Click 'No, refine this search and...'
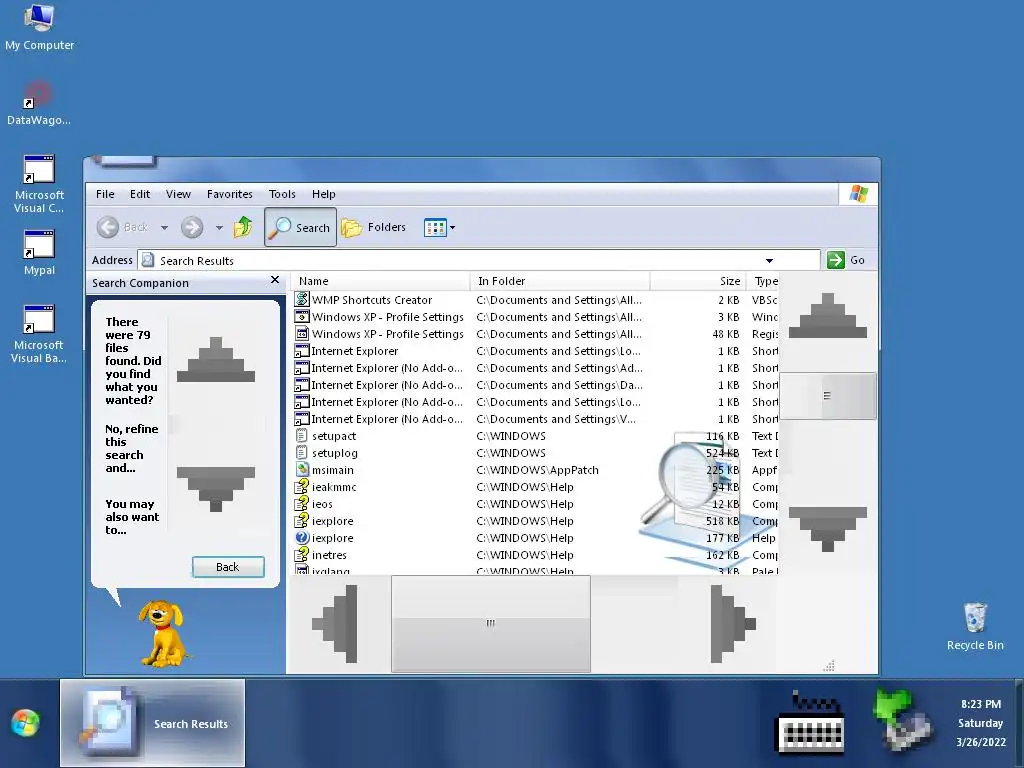This screenshot has width=1024, height=768. pyautogui.click(x=132, y=448)
